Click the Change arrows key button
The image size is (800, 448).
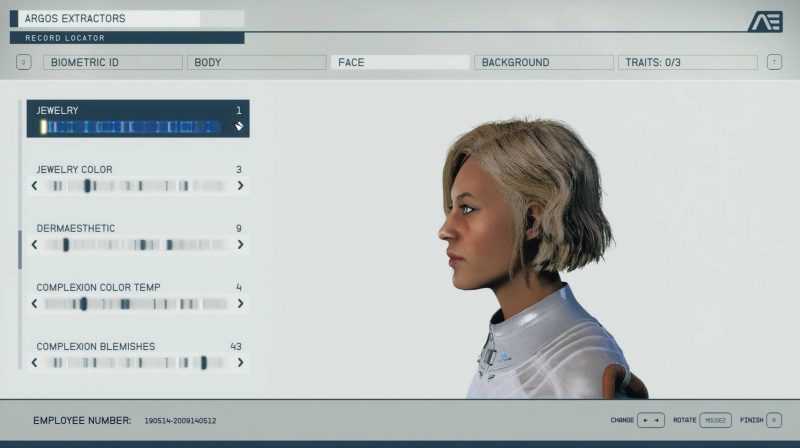point(651,420)
